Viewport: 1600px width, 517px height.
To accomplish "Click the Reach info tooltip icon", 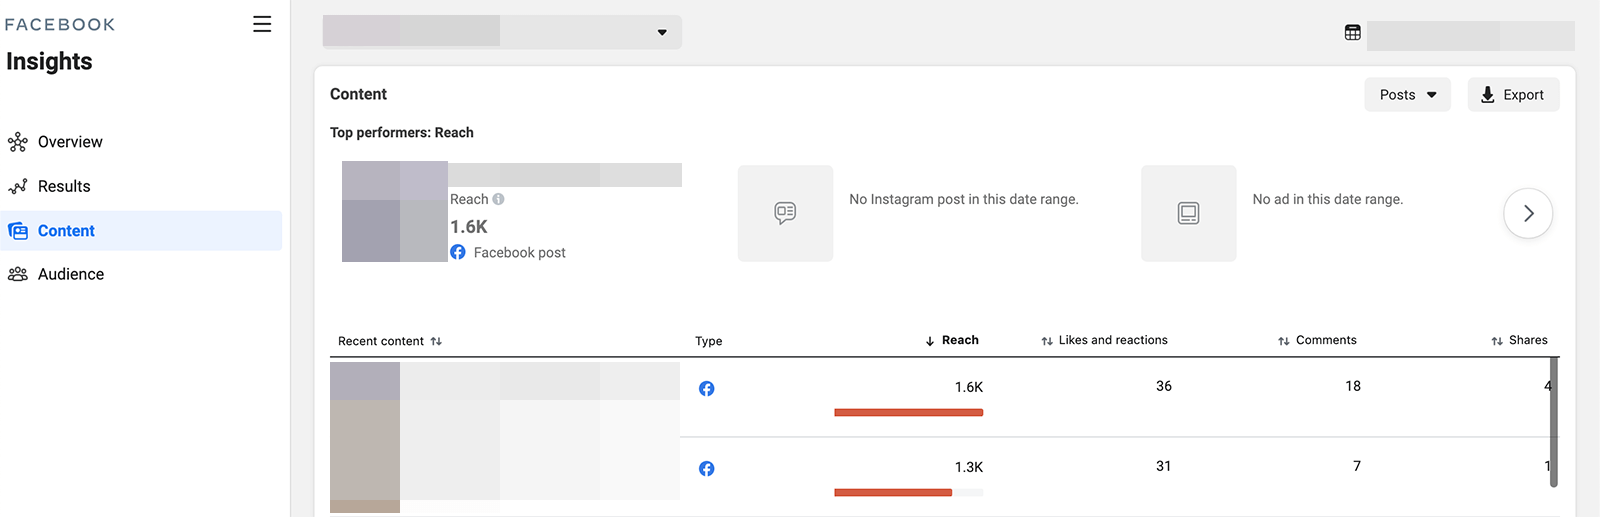I will coord(499,199).
